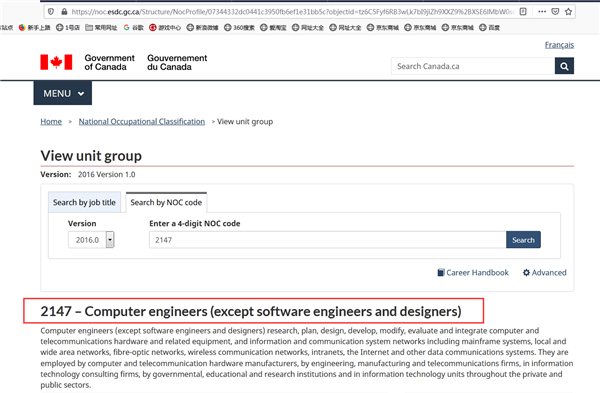Click the View unit group heading
Viewport: 600px width, 393px height.
pos(91,156)
